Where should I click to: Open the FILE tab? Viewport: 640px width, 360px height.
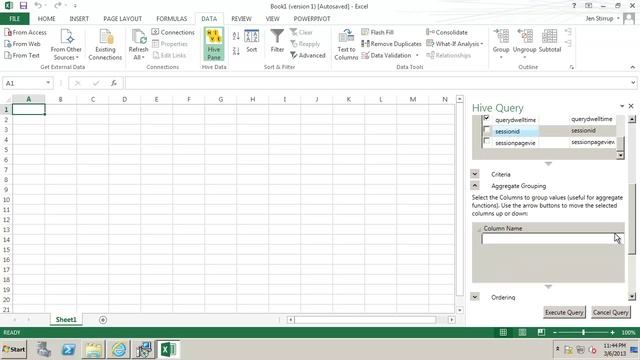(15, 19)
